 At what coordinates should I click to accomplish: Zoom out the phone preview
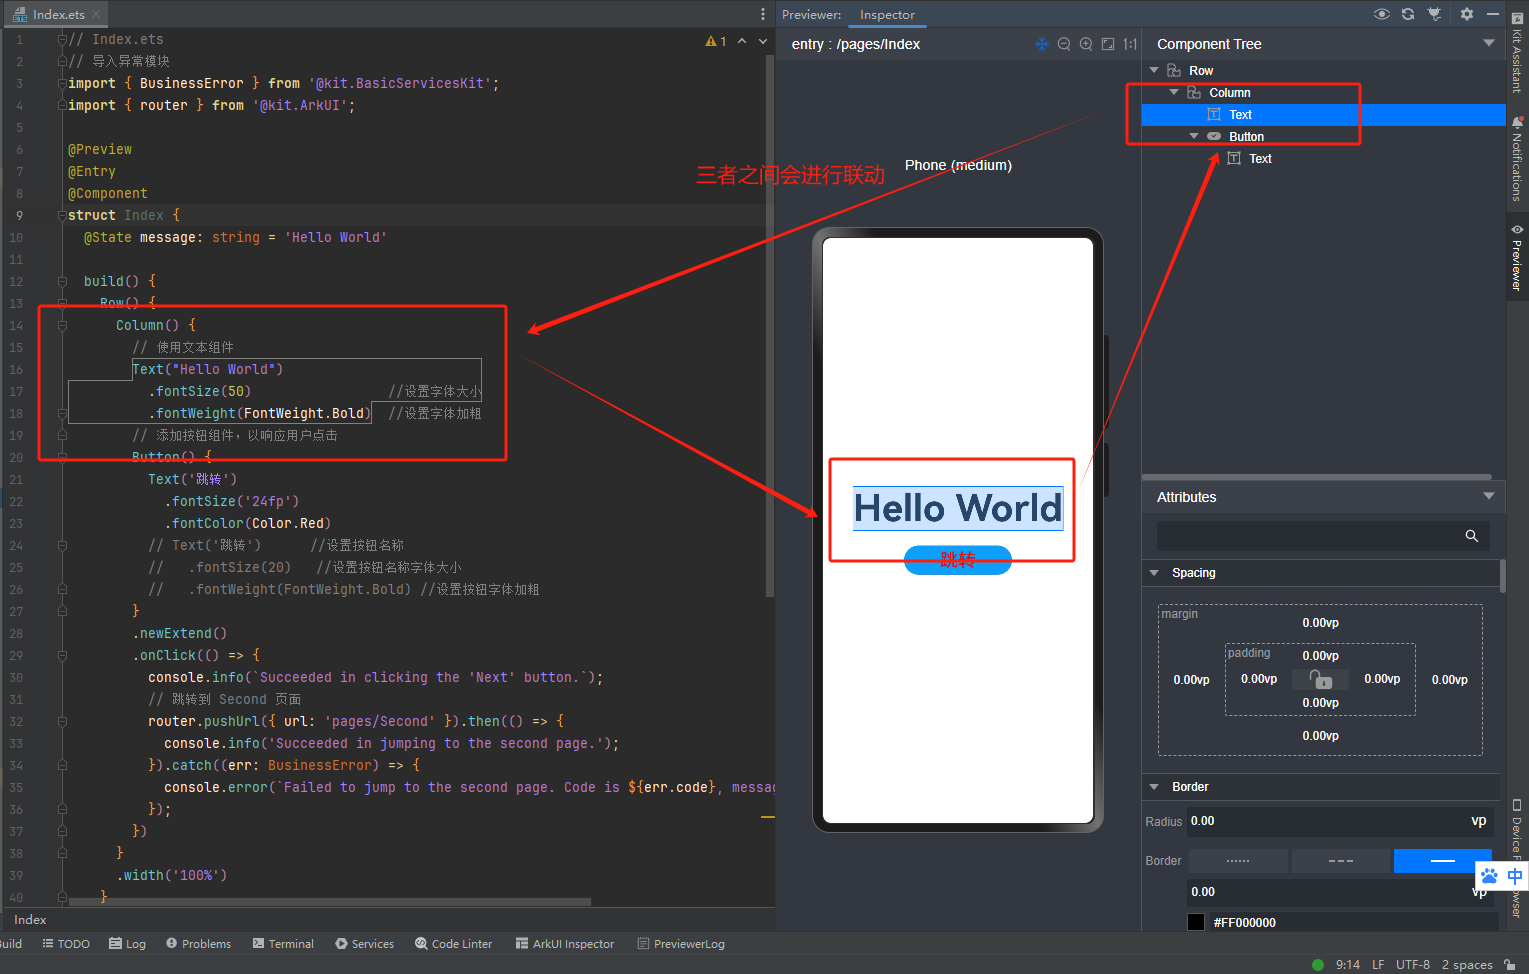click(1064, 44)
